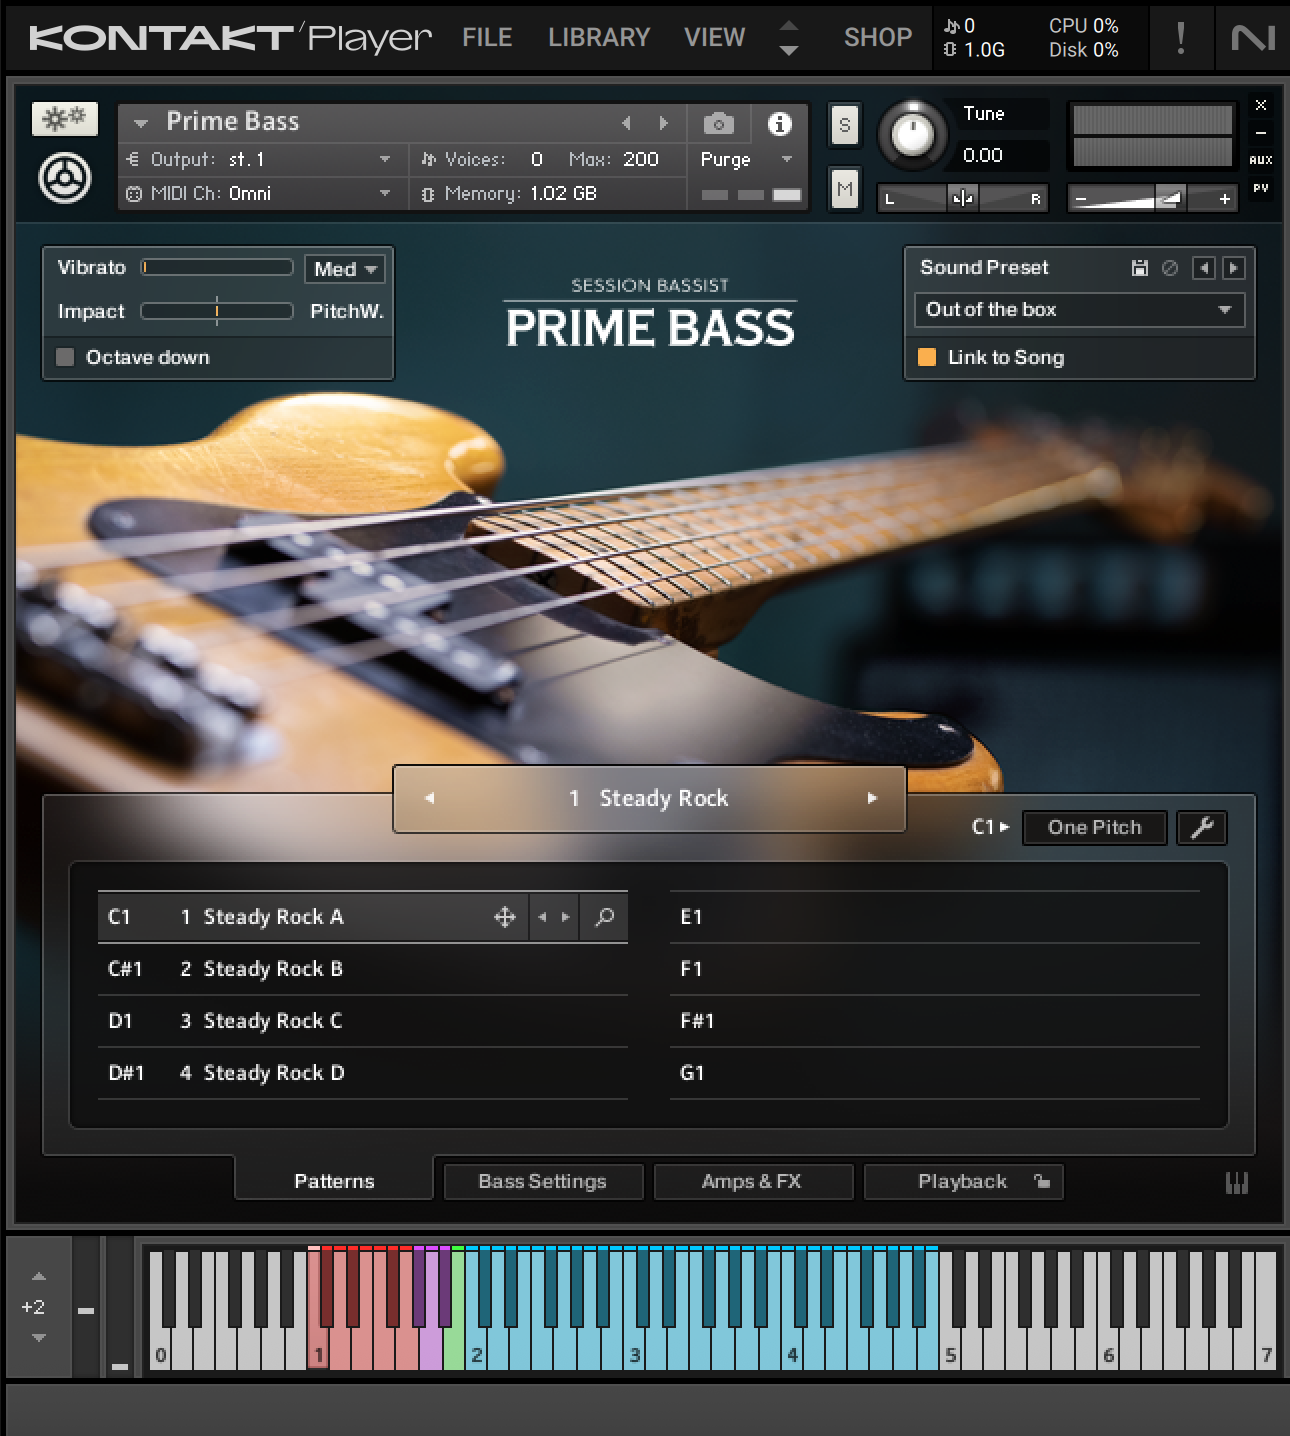Click the Tune knob

point(912,135)
